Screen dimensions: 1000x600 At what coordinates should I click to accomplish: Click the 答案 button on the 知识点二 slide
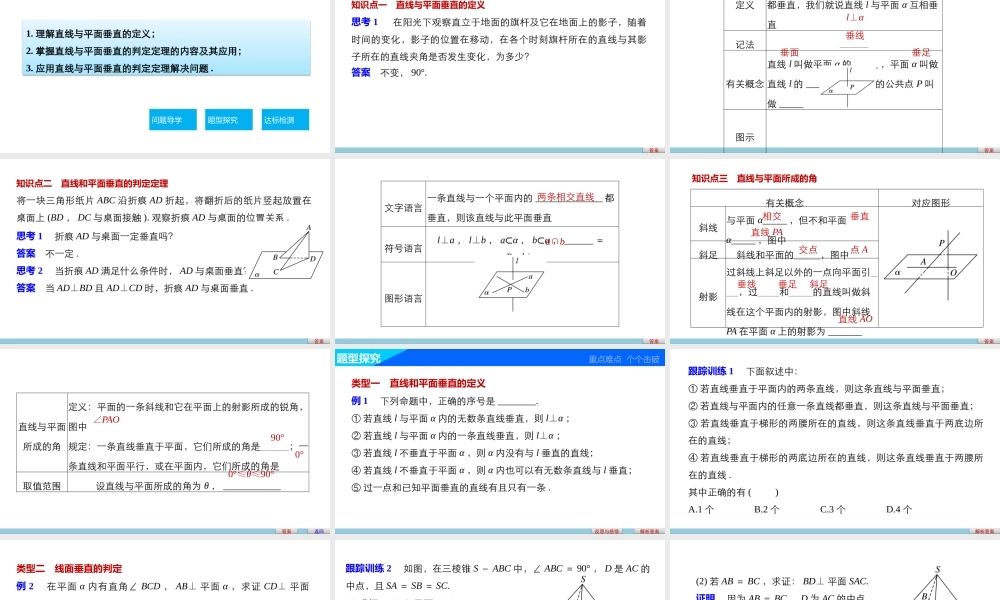(x=318, y=341)
